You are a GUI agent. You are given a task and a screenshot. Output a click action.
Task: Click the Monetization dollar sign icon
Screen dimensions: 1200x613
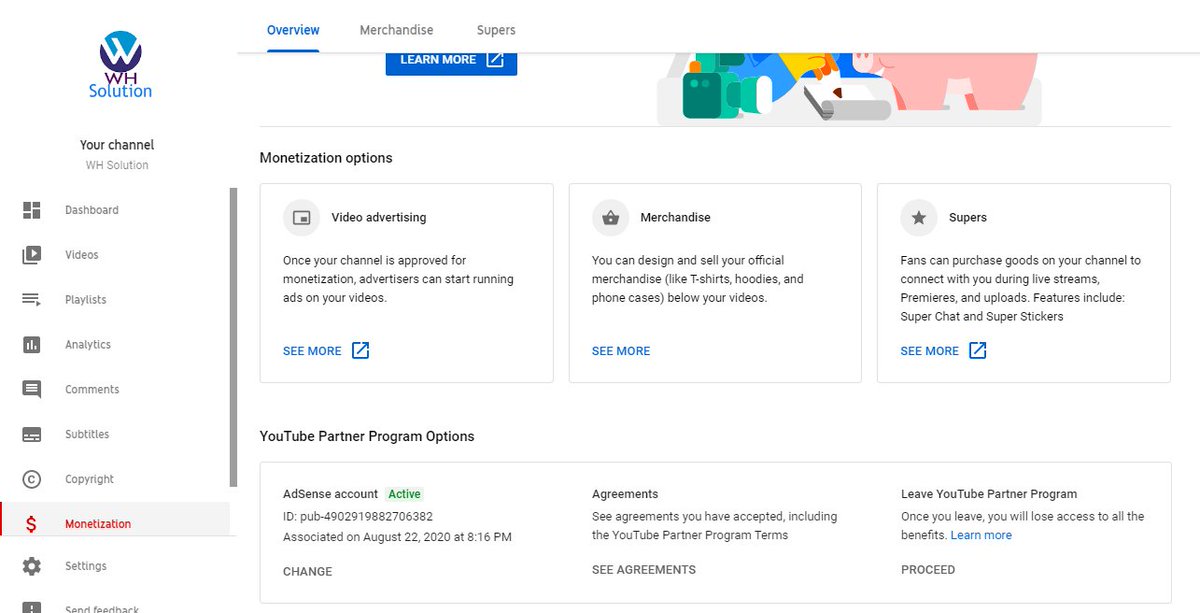click(32, 524)
